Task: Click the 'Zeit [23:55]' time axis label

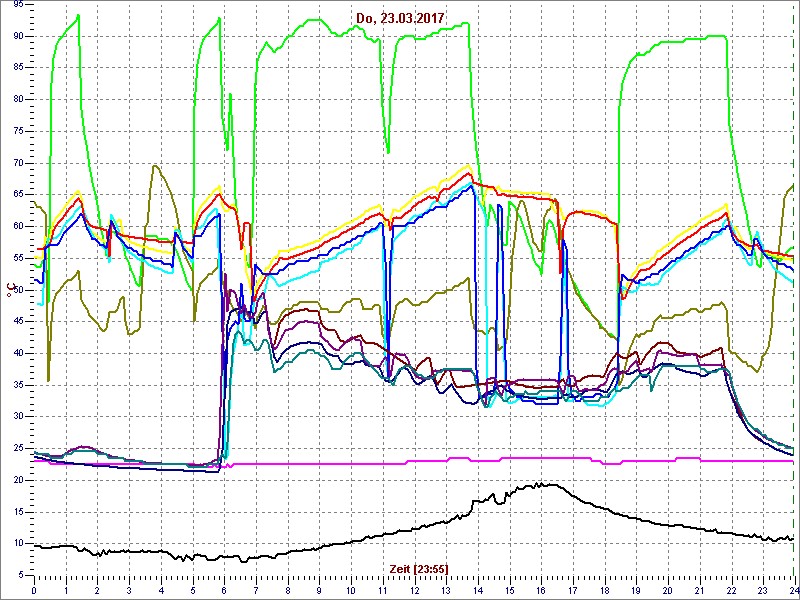Action: tap(419, 569)
